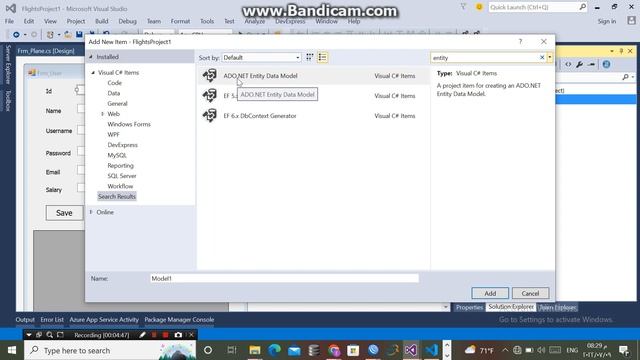
Task: Select the MySQL category
Action: [117, 155]
